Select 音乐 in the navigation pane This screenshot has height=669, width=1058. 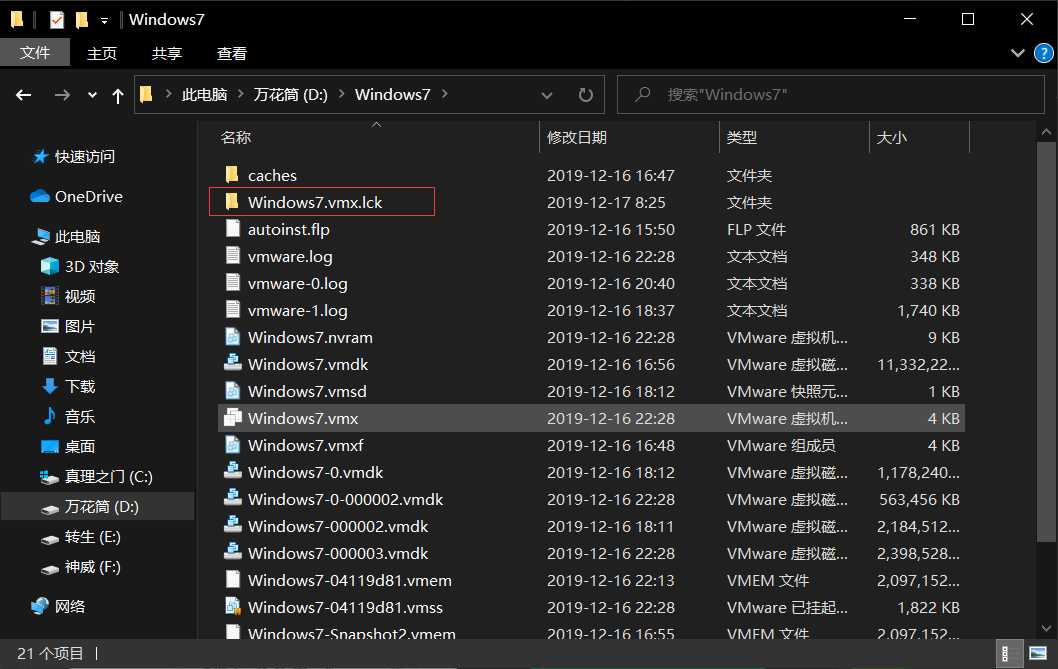(80, 416)
